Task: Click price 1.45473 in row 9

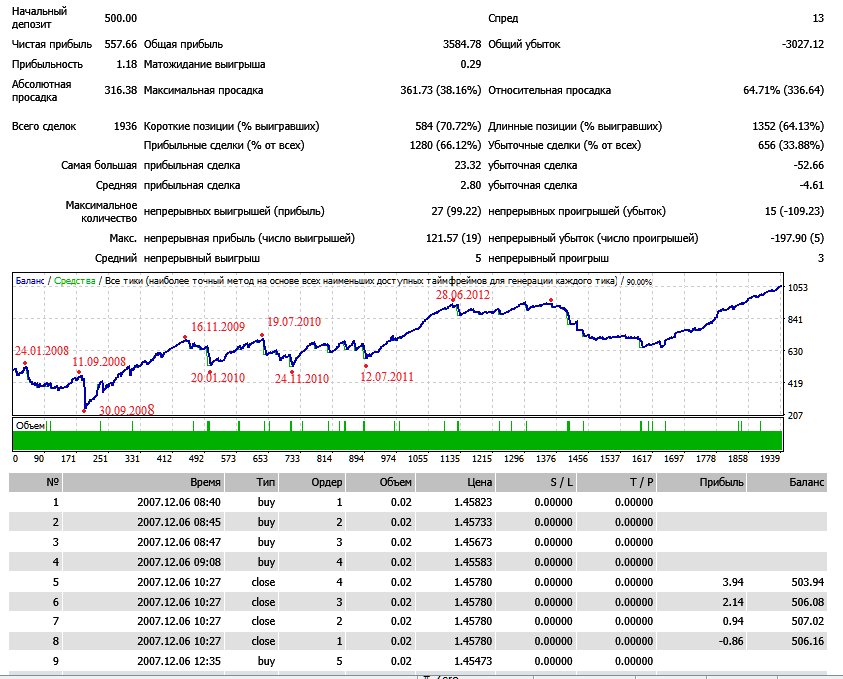Action: point(473,661)
